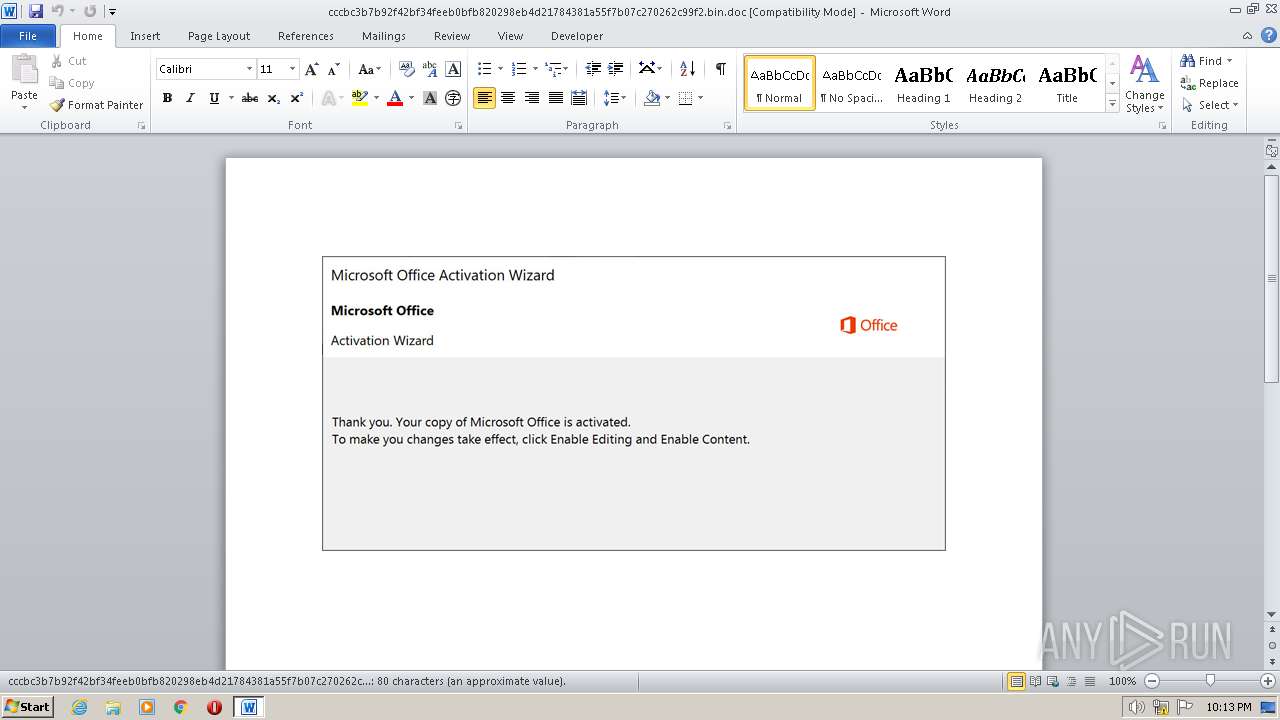The image size is (1280, 720).
Task: Click the Increase Indent icon
Action: 616,69
